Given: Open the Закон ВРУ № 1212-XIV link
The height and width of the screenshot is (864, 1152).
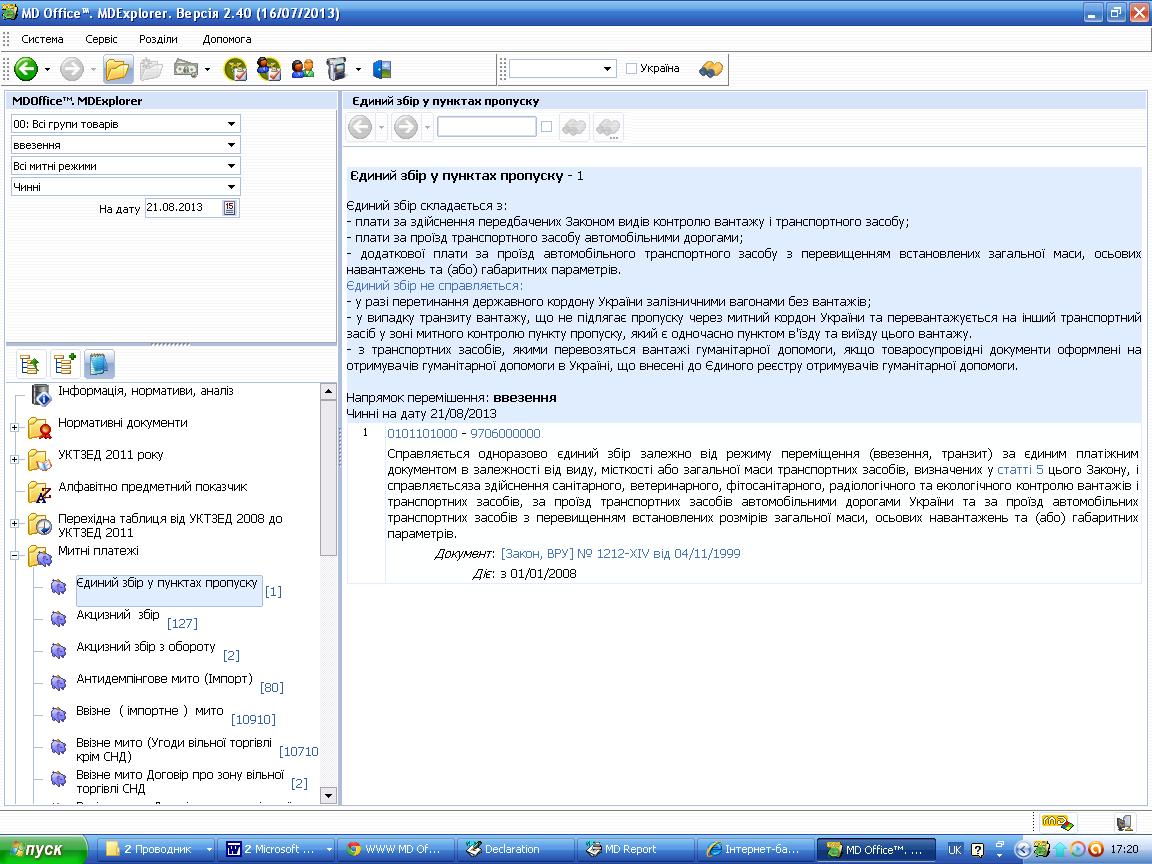Looking at the screenshot, I should point(621,553).
